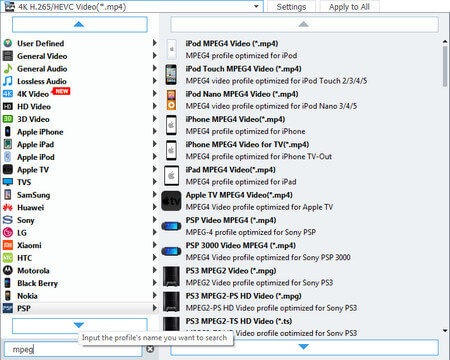Select the Apple iPad category
This screenshot has width=450, height=360.
[x=80, y=144]
